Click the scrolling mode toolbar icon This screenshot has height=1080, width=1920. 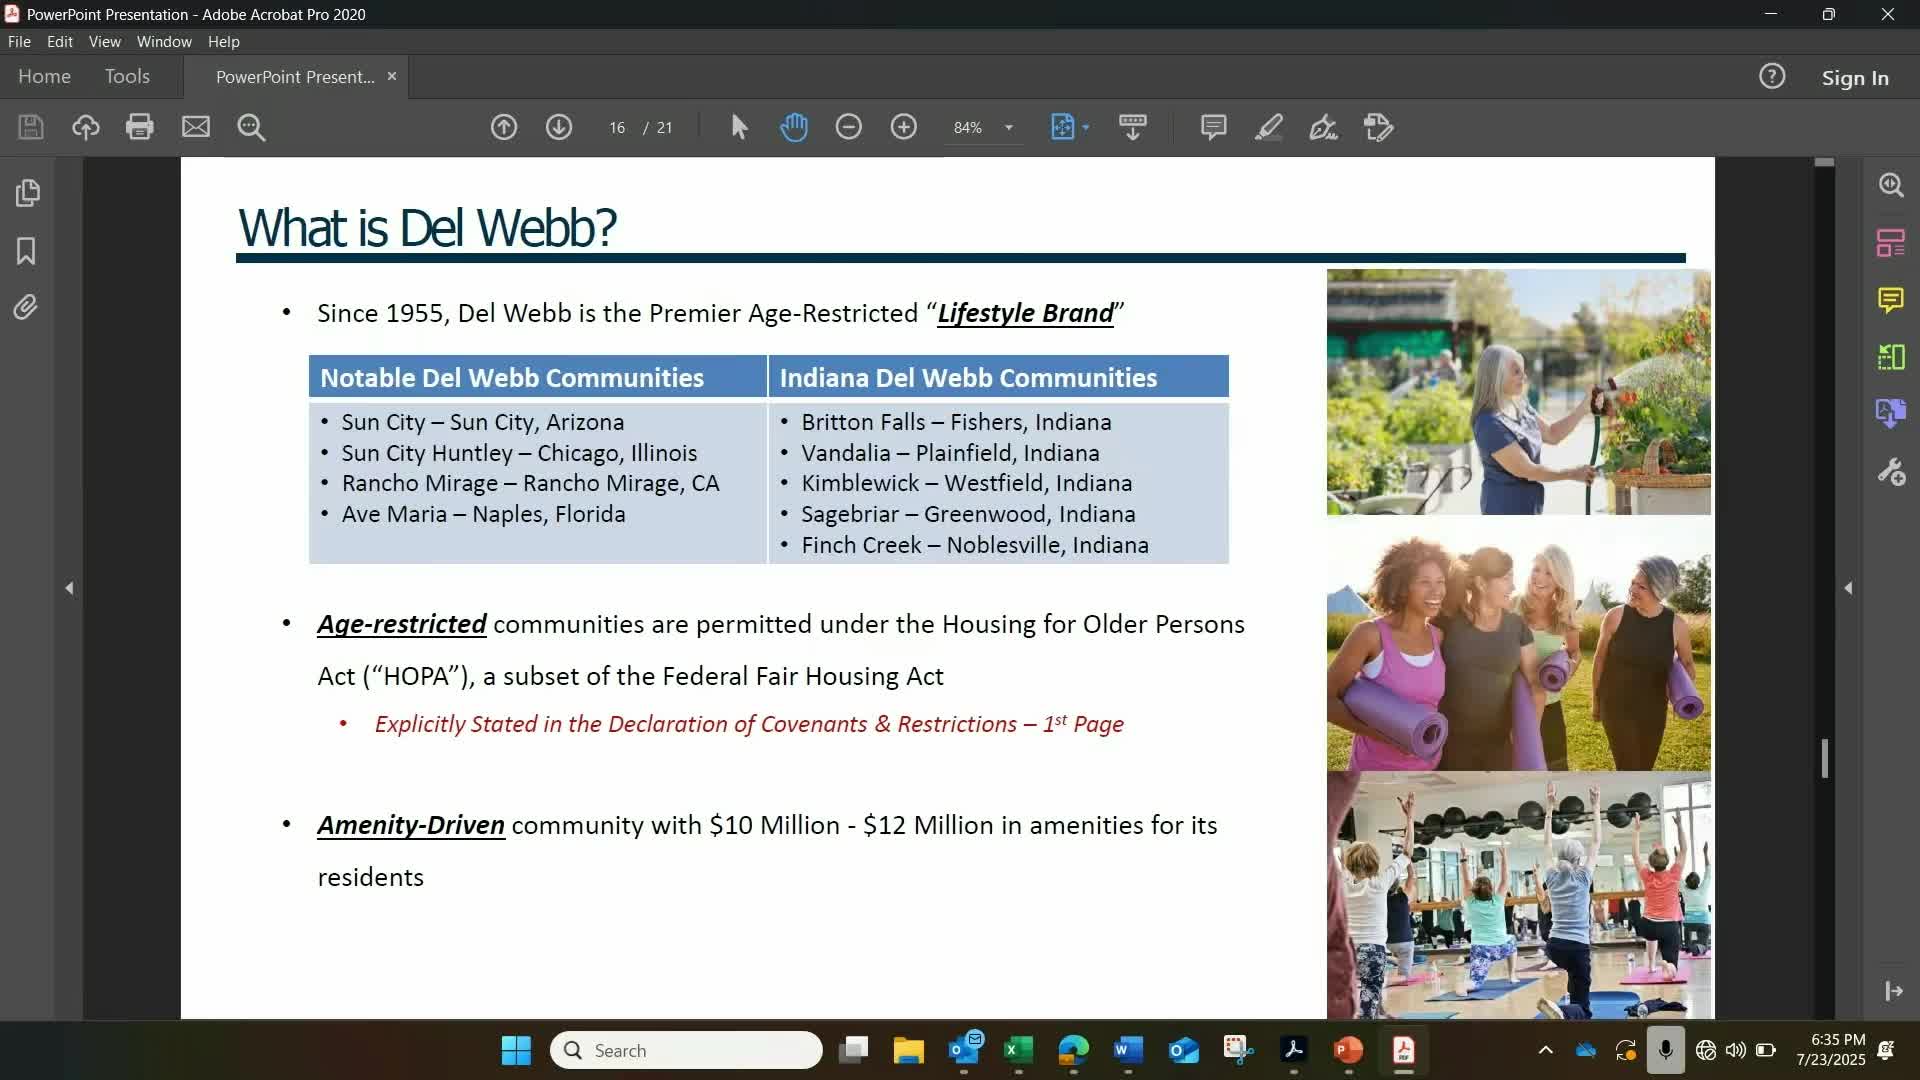coord(1133,127)
